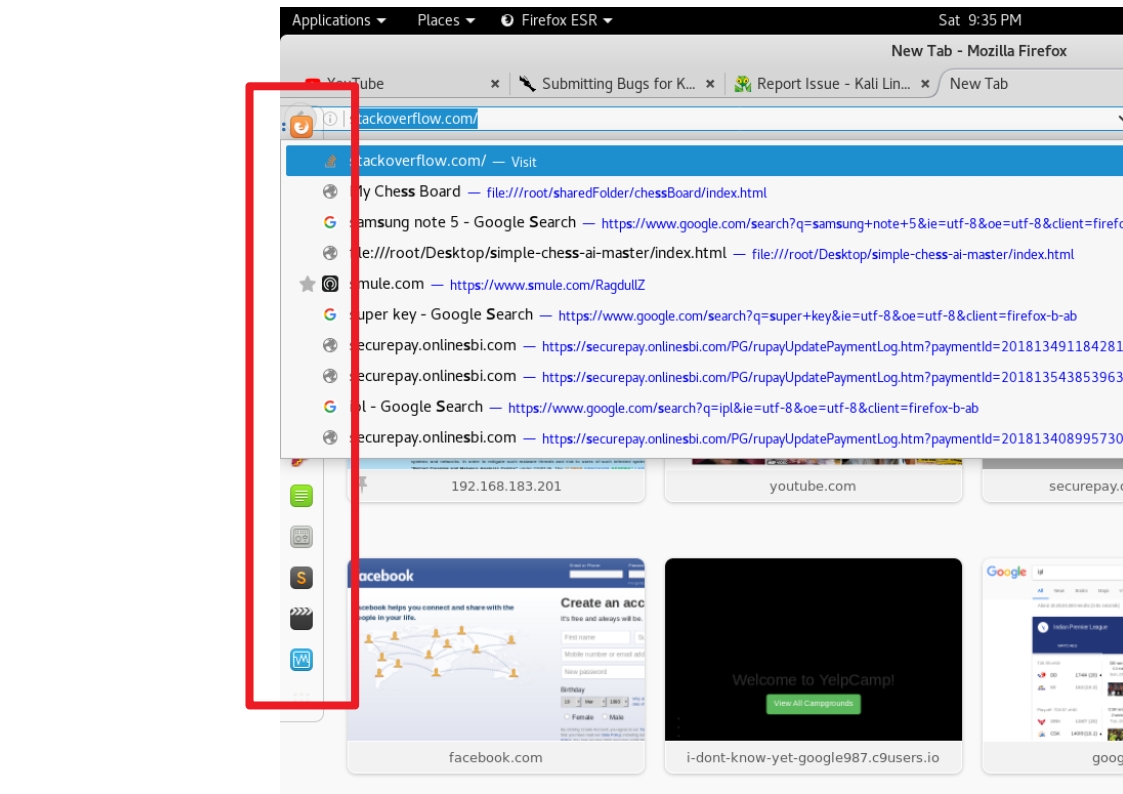Image resolution: width=1123 pixels, height=794 pixels.
Task: Click the clock showing Sat 9:35 PM
Action: click(979, 20)
